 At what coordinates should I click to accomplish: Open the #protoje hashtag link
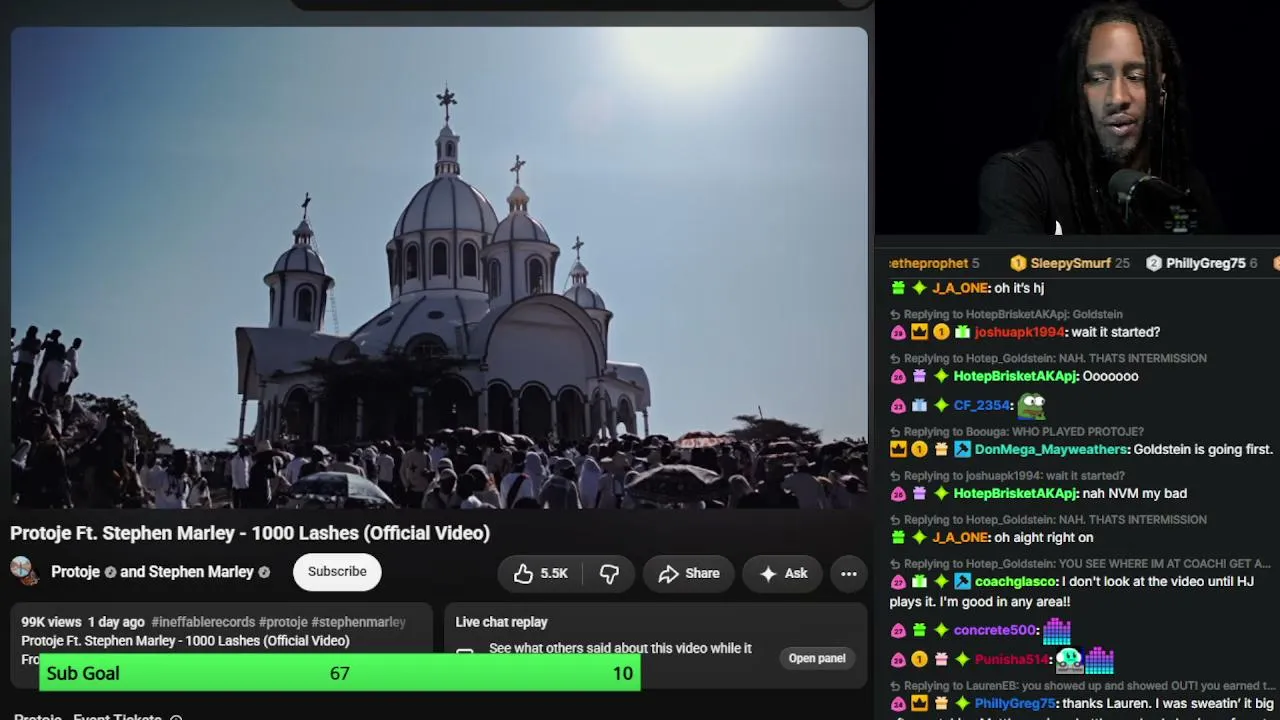pos(283,622)
